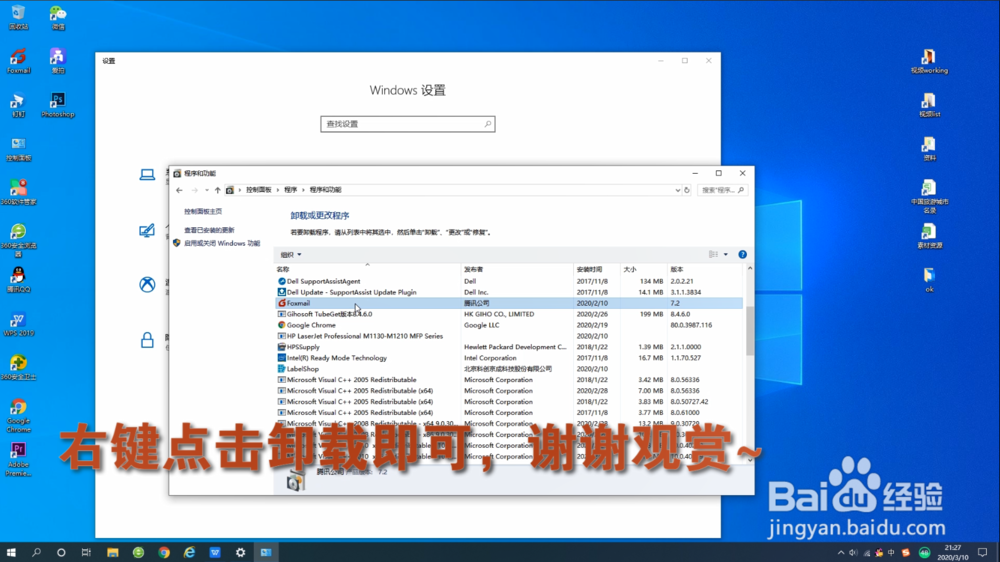Sort by the 发布者 column header
Image resolution: width=1000 pixels, height=562 pixels.
coord(517,269)
